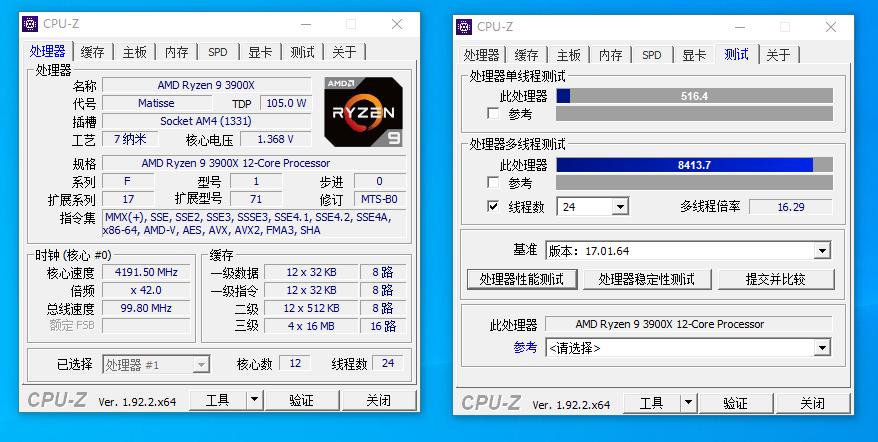Select SPD tab in the left window
The width and height of the screenshot is (878, 442).
pos(218,52)
